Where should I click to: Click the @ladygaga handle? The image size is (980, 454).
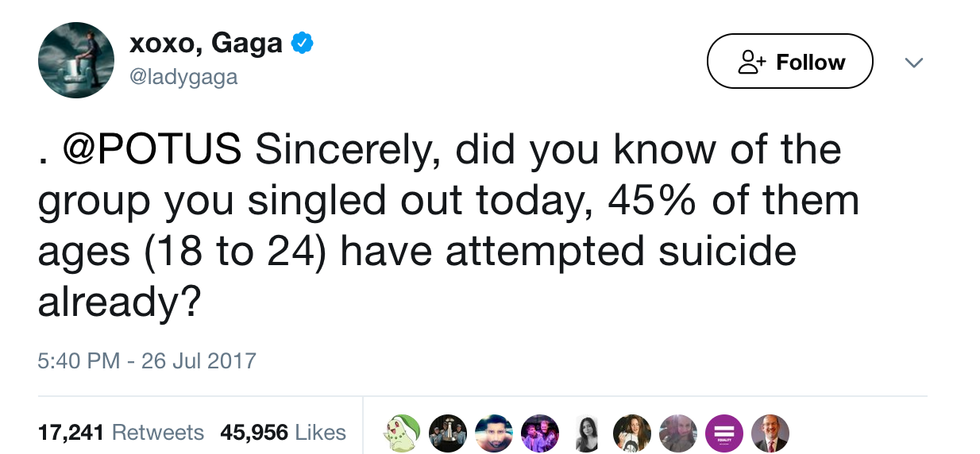183,76
